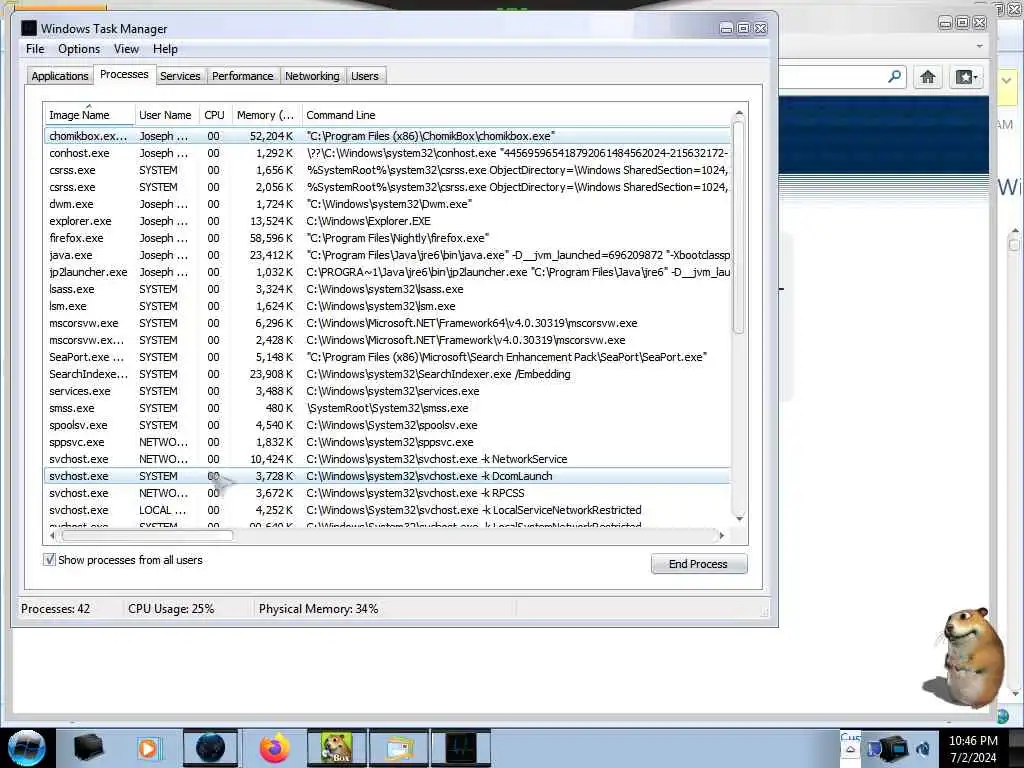
Task: Select Task Manager taskbar icon
Action: tap(460, 748)
